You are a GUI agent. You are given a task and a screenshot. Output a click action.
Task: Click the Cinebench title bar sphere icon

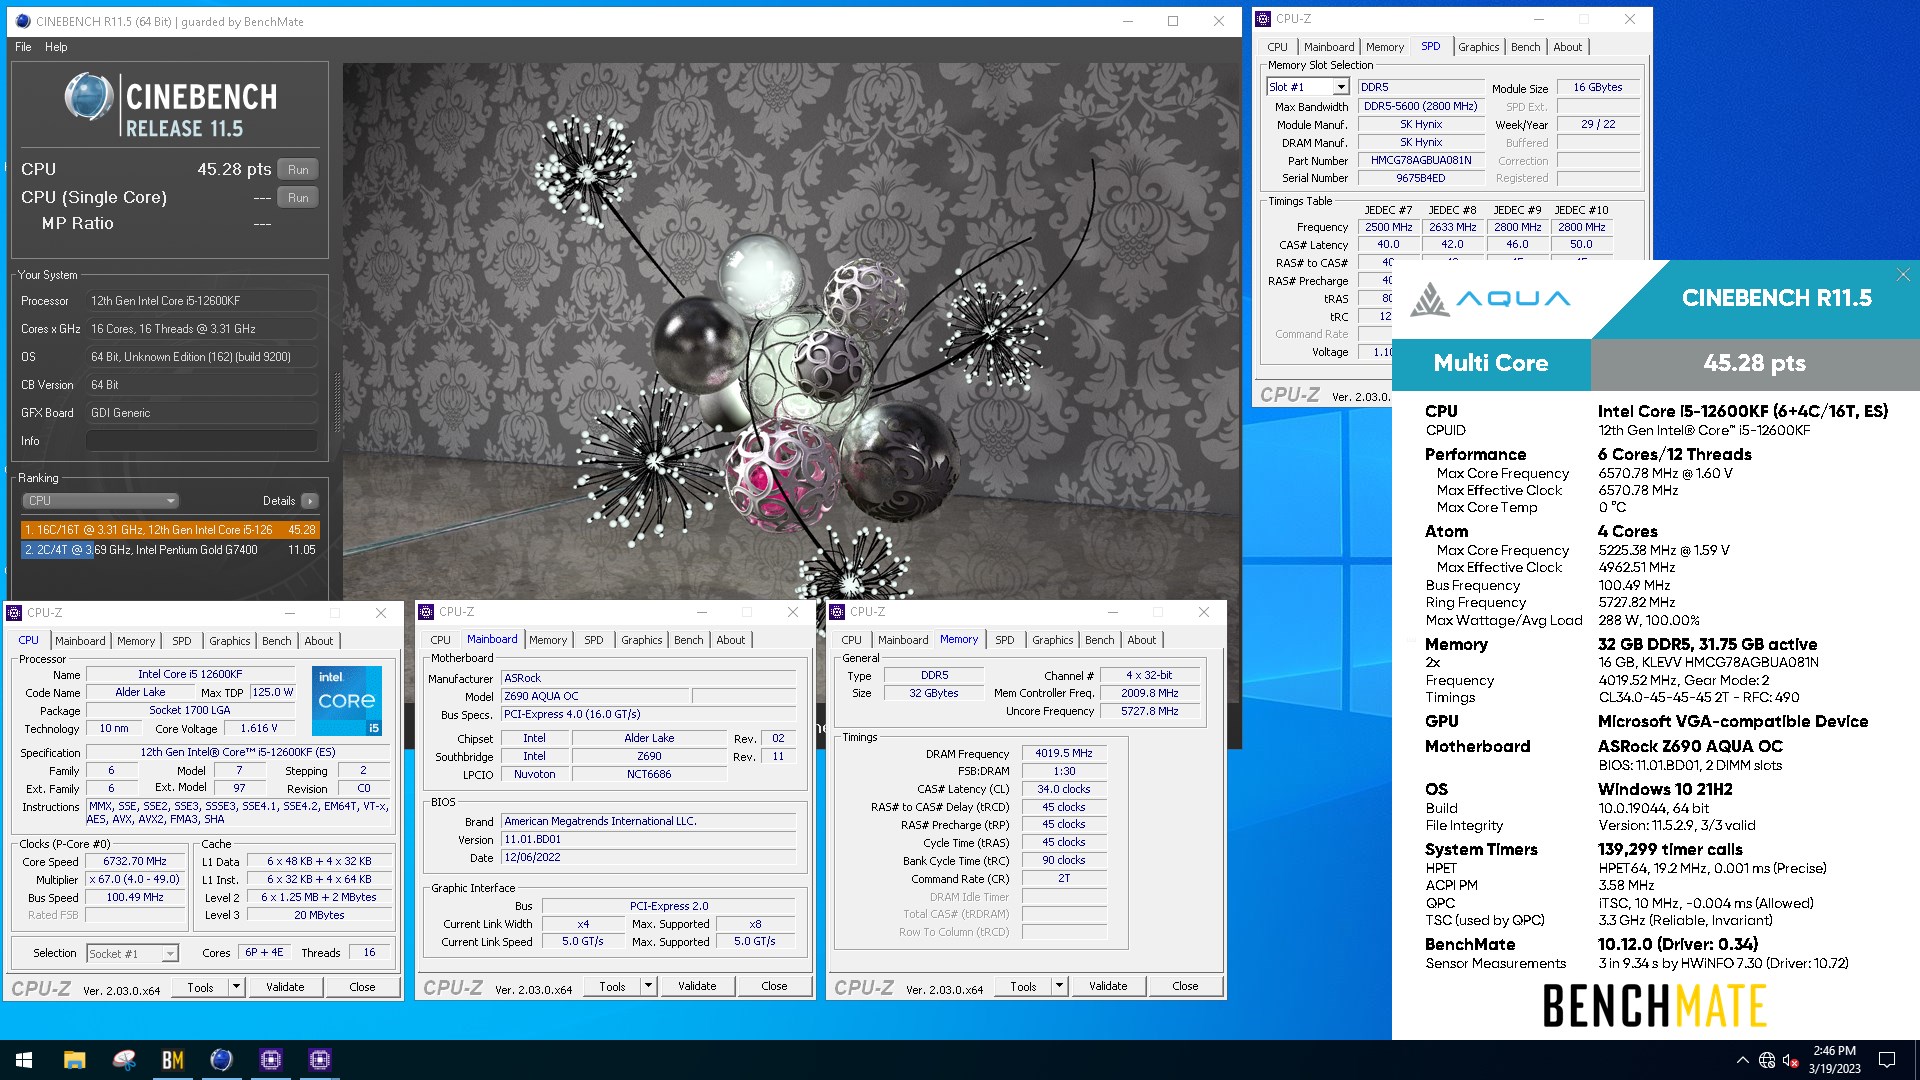click(x=23, y=21)
